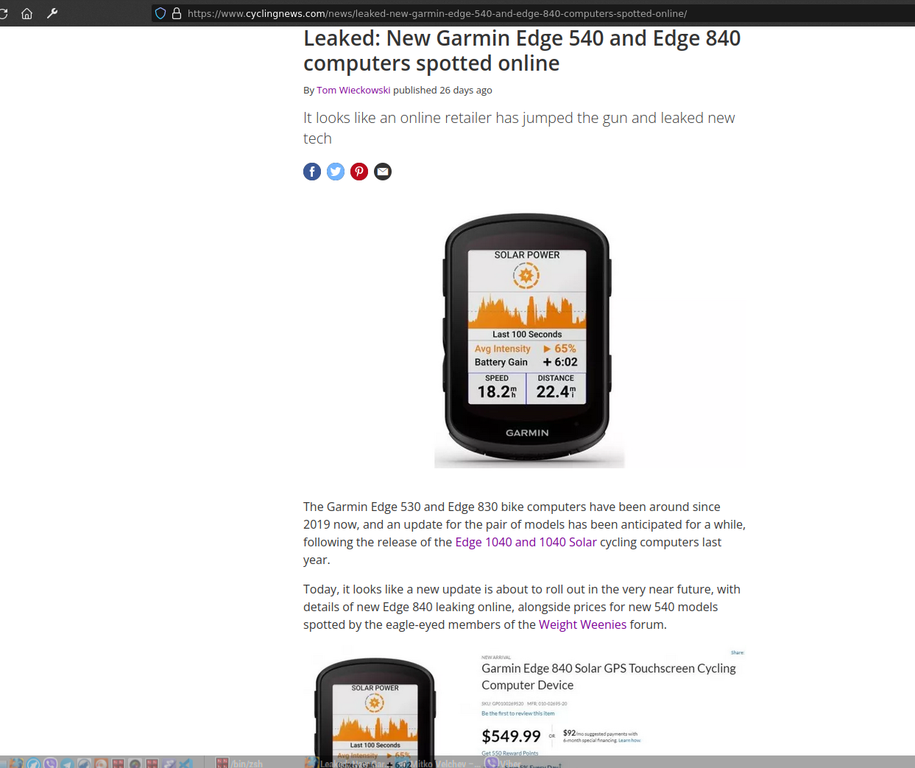Select the cyclingnews URL in address bar

pyautogui.click(x=436, y=13)
